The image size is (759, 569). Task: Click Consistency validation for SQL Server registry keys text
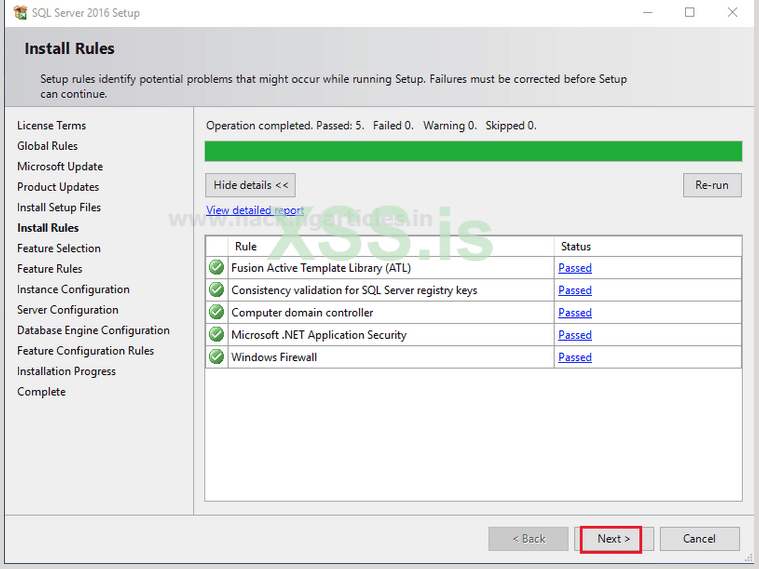coord(354,290)
